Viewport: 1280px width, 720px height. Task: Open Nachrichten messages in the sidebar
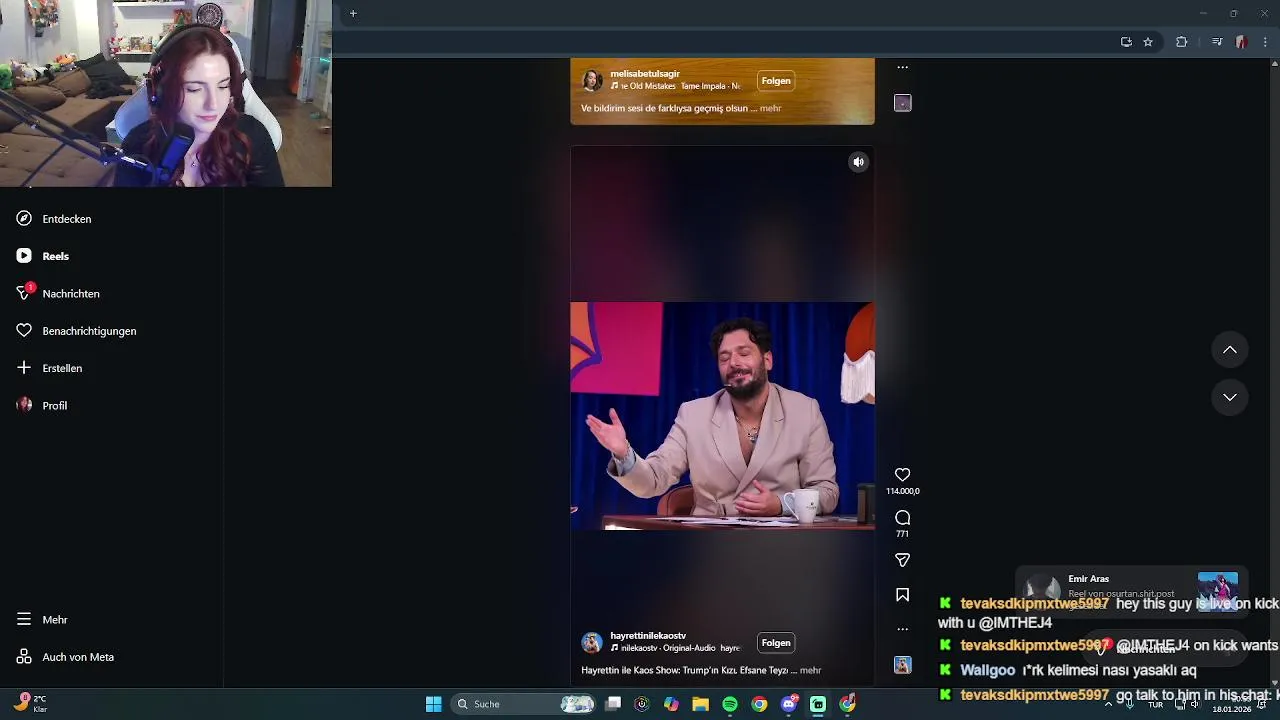point(70,294)
